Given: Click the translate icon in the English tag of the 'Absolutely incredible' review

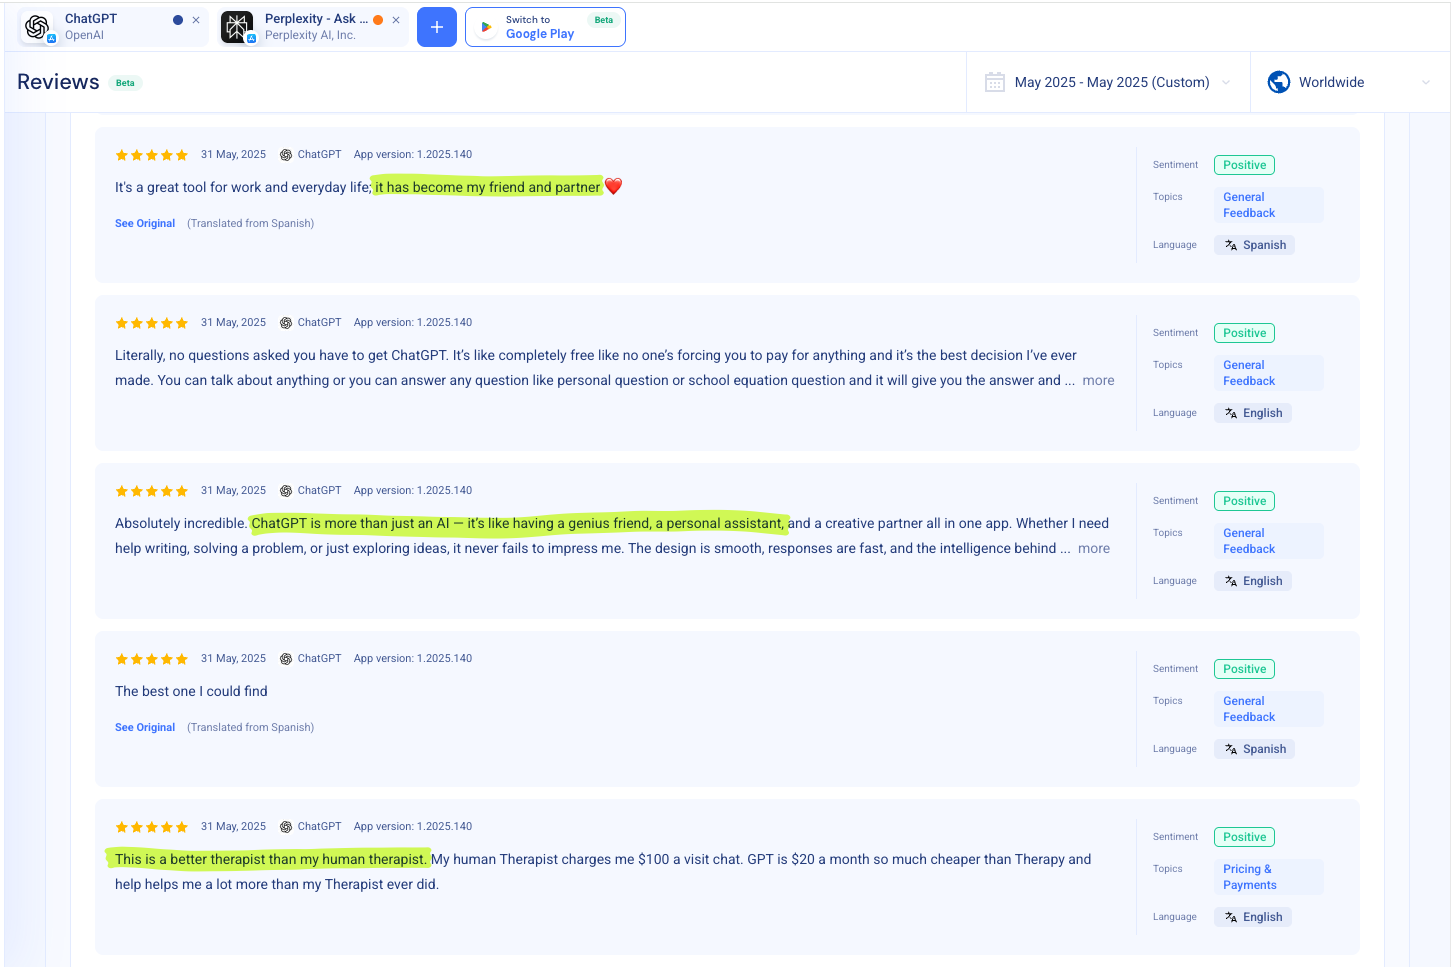Looking at the screenshot, I should [1231, 581].
